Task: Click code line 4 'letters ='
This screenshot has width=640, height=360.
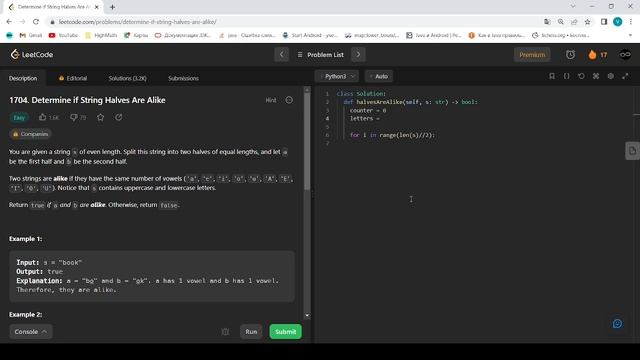Action: (364, 118)
